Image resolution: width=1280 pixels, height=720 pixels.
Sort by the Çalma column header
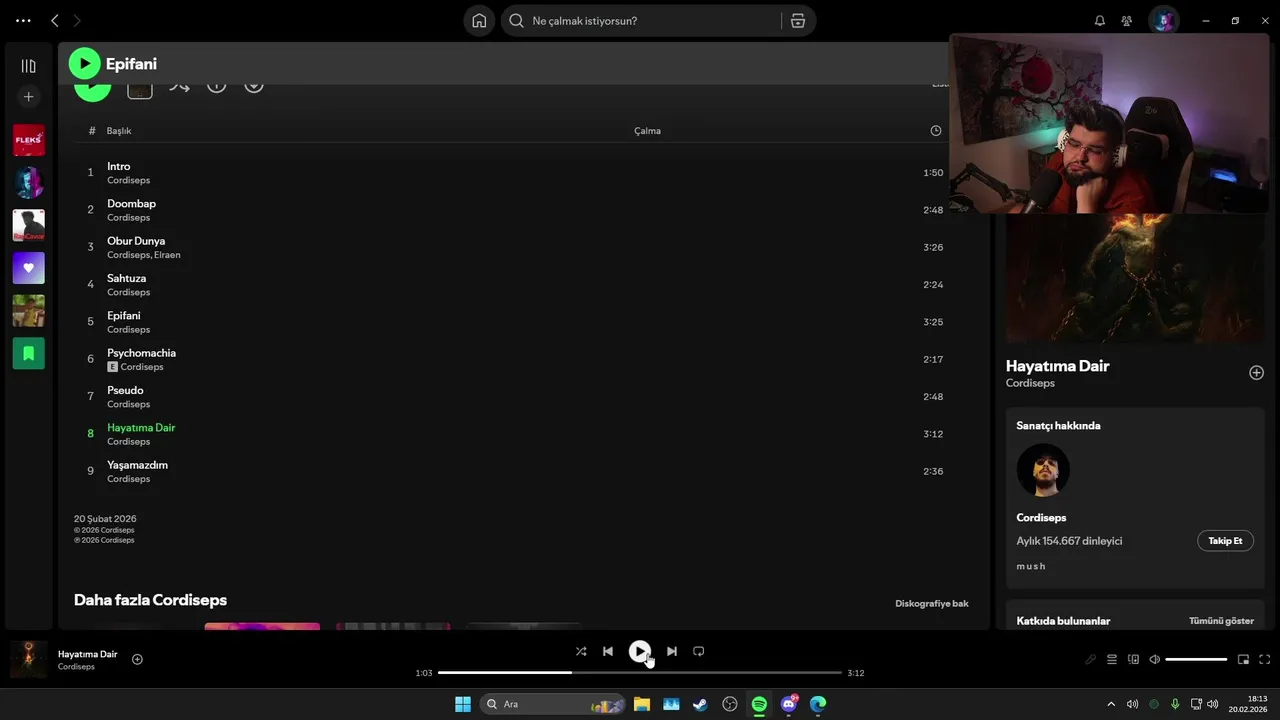(x=647, y=131)
